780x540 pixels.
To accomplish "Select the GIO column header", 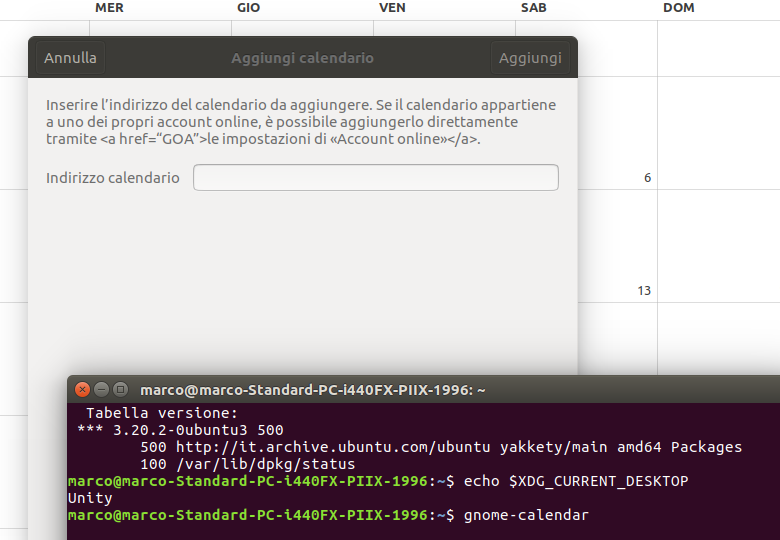I will [249, 8].
